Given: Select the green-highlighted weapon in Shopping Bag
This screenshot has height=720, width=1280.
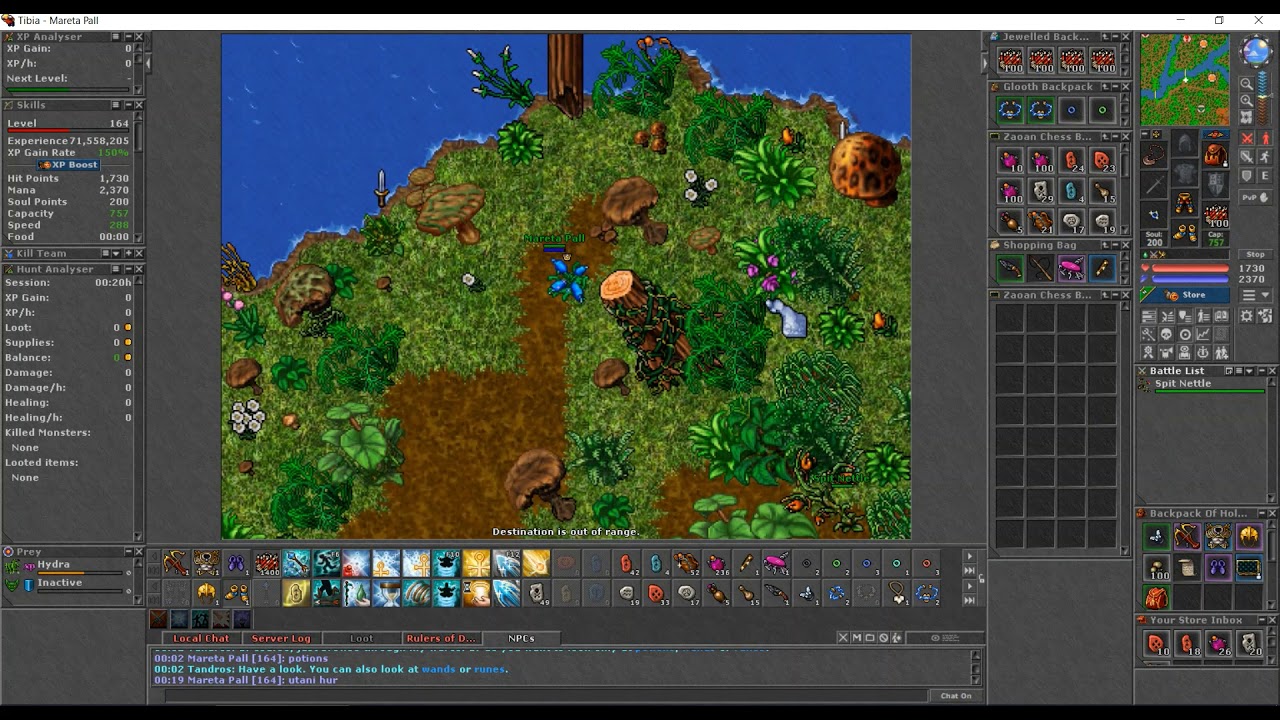Looking at the screenshot, I should point(1010,267).
